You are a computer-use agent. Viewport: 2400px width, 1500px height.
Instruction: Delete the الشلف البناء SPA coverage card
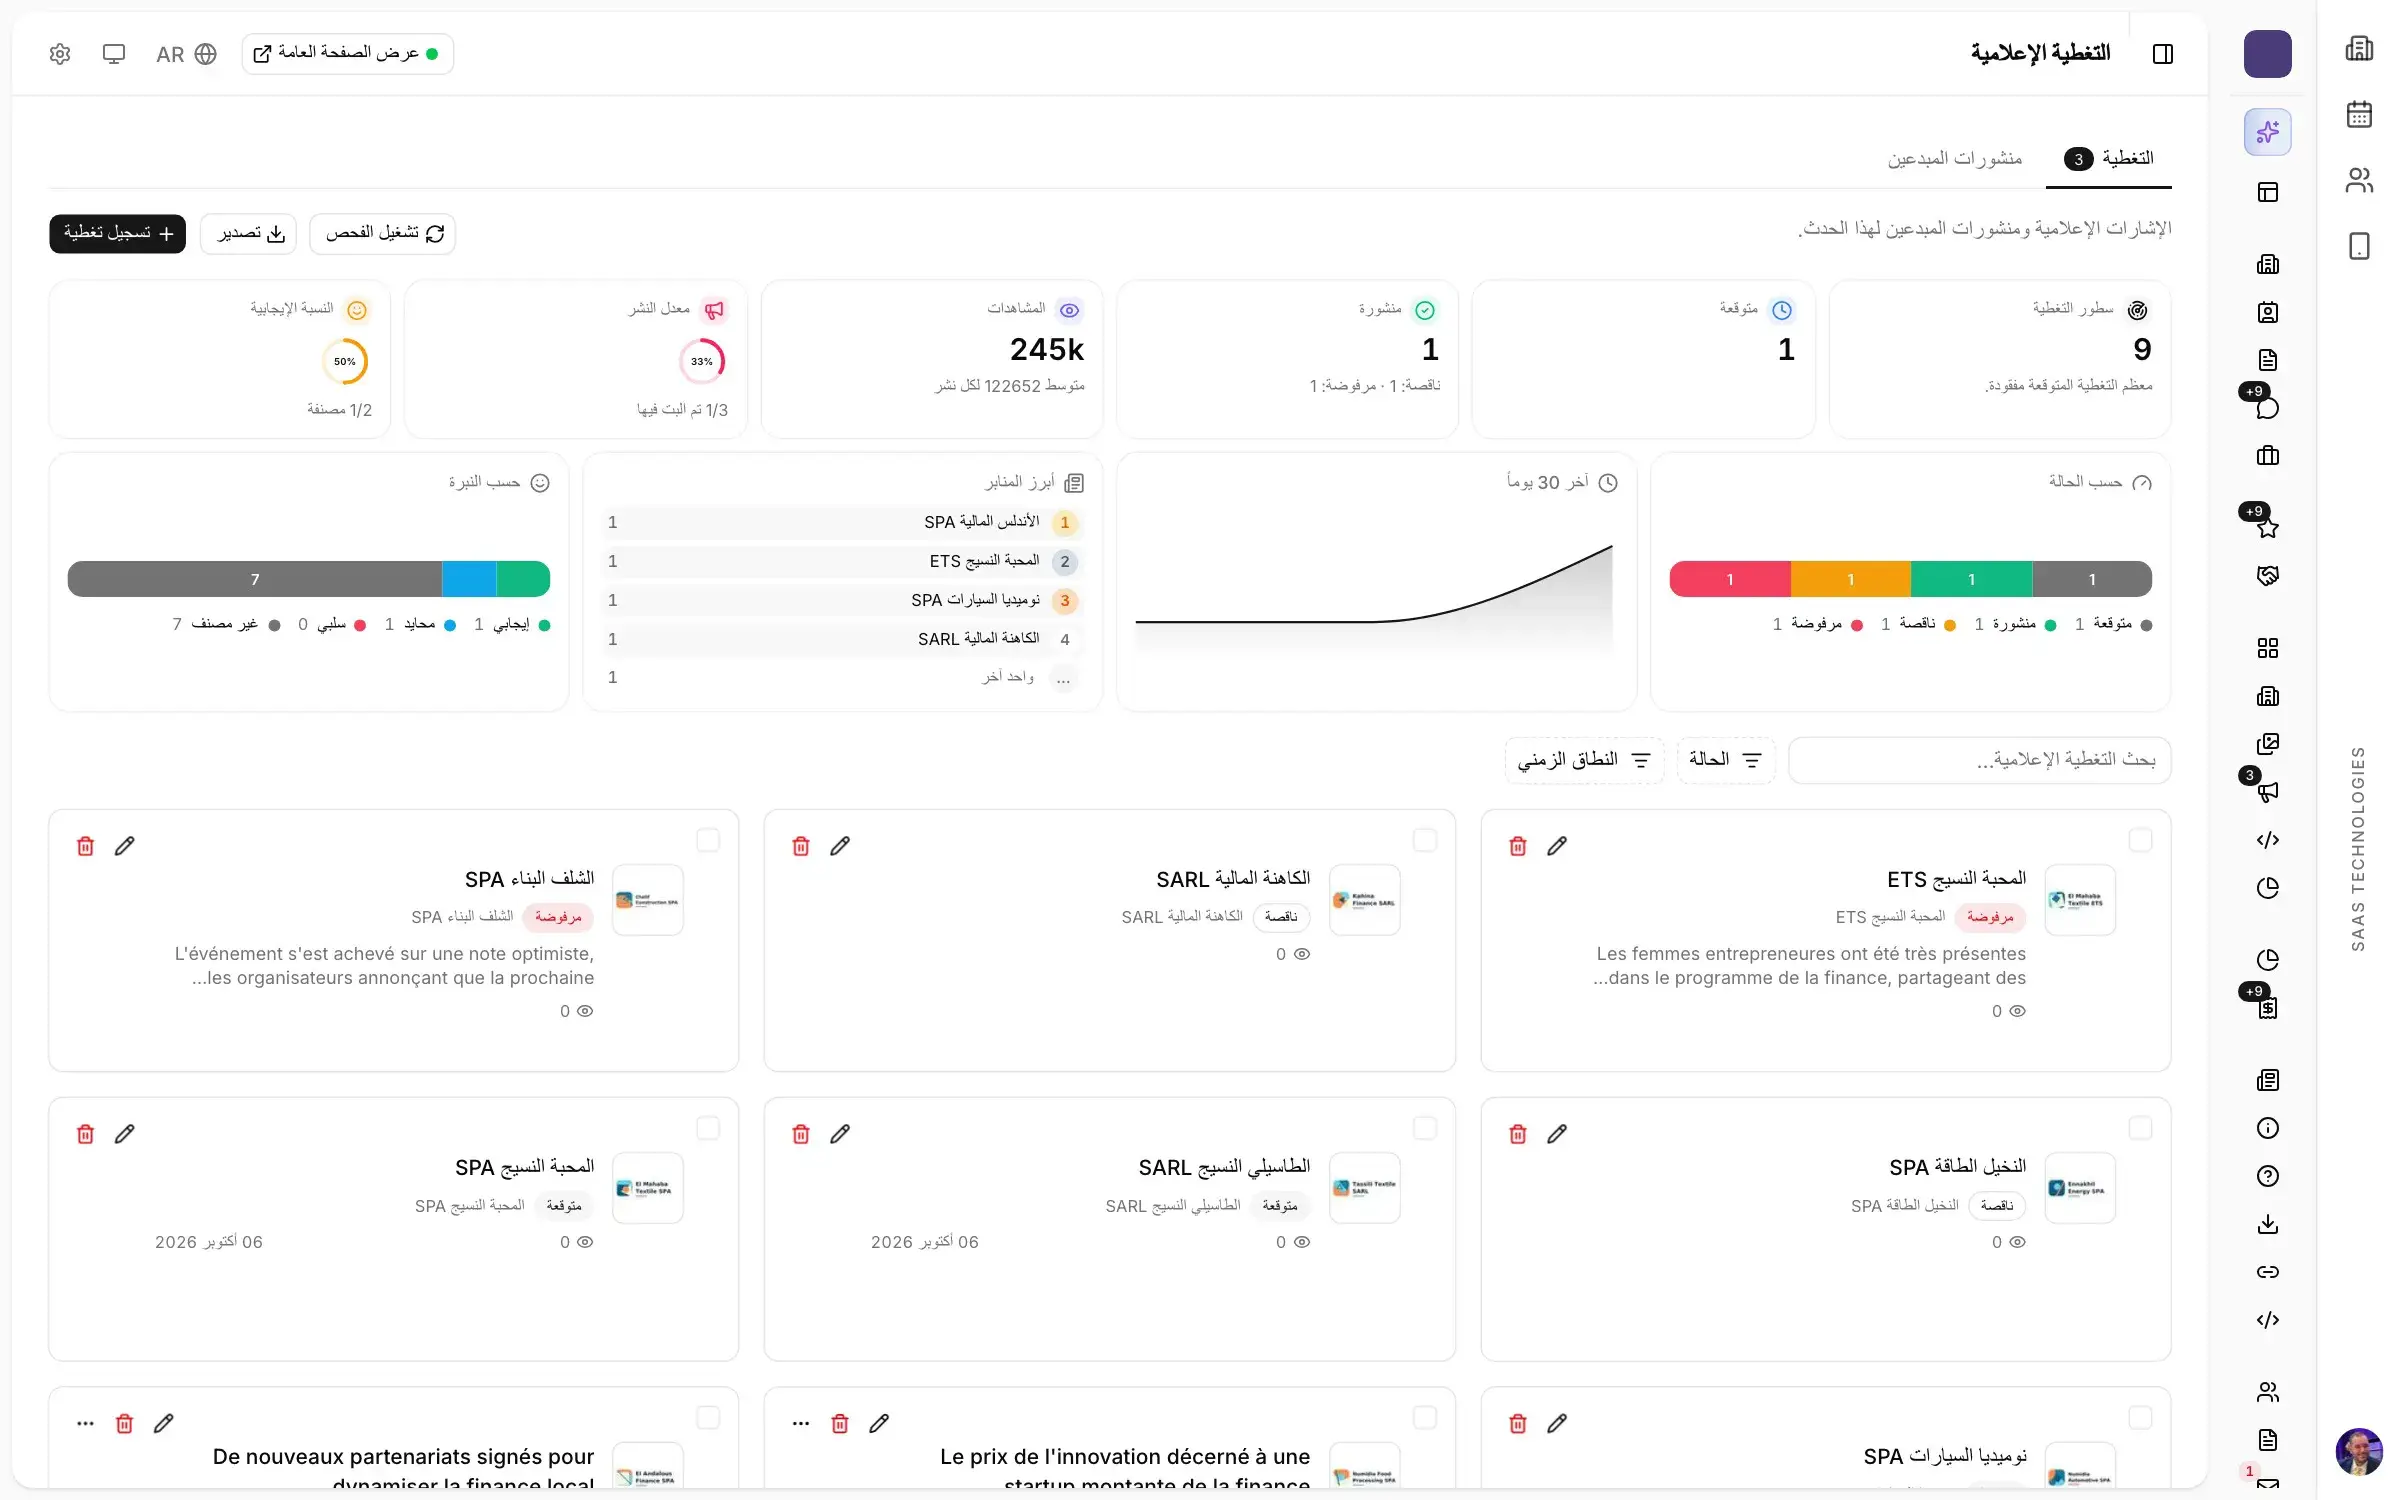85,846
